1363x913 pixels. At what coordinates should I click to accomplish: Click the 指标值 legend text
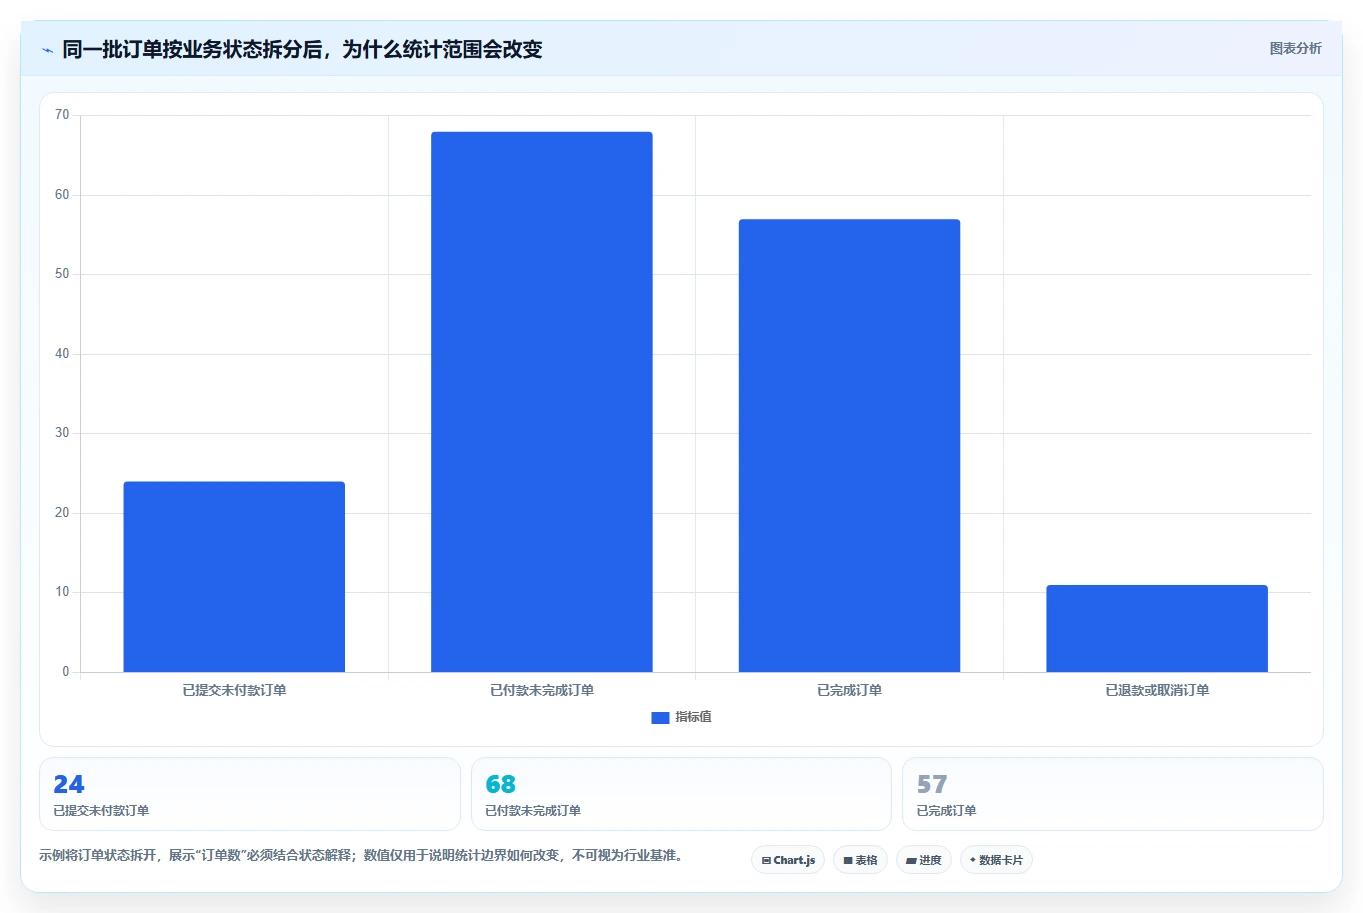pyautogui.click(x=693, y=717)
